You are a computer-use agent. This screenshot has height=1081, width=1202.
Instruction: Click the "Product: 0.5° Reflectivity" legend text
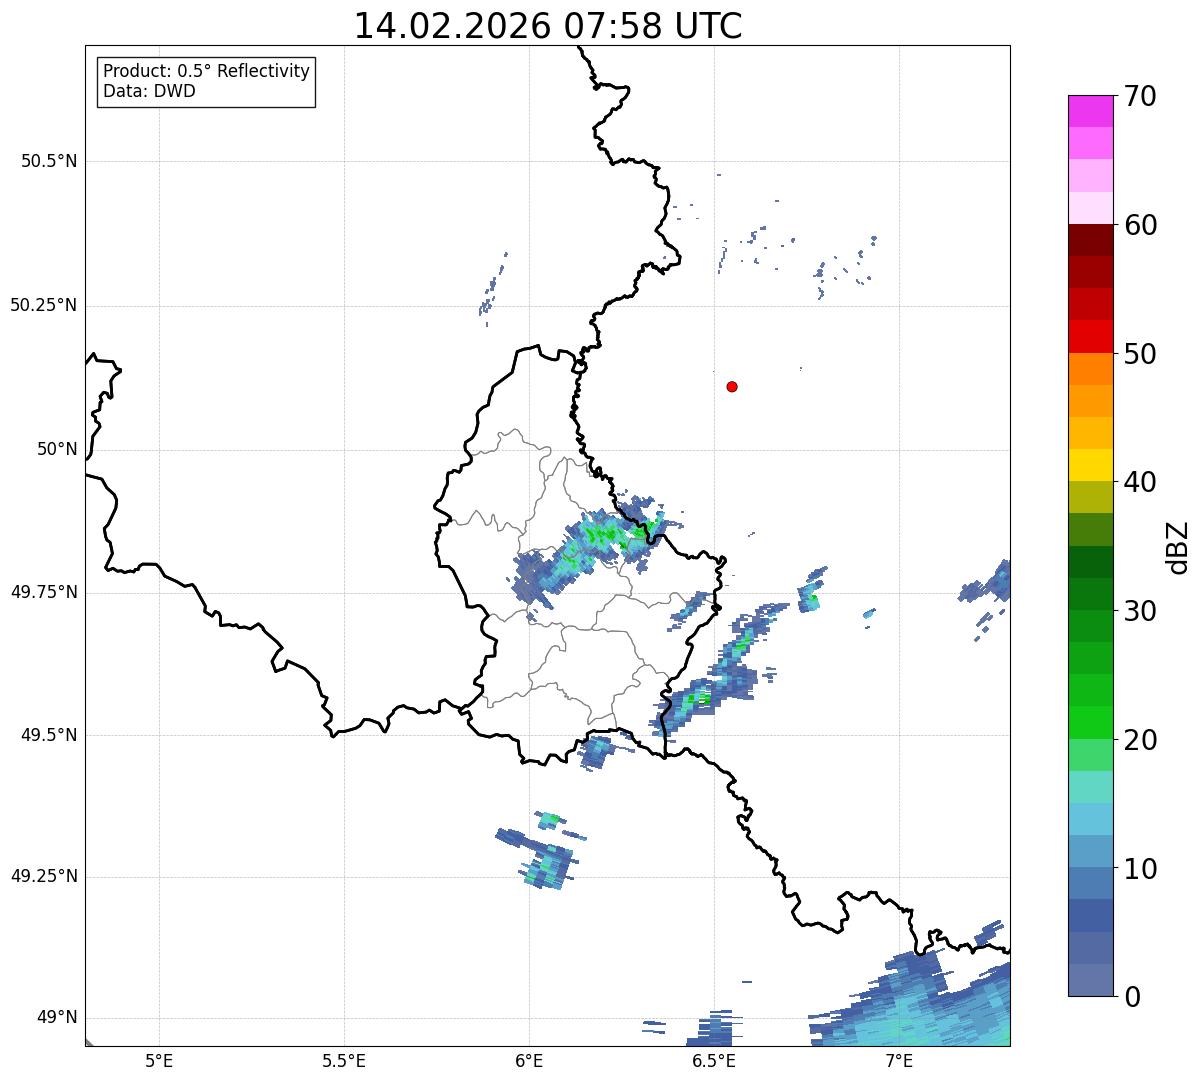point(206,71)
